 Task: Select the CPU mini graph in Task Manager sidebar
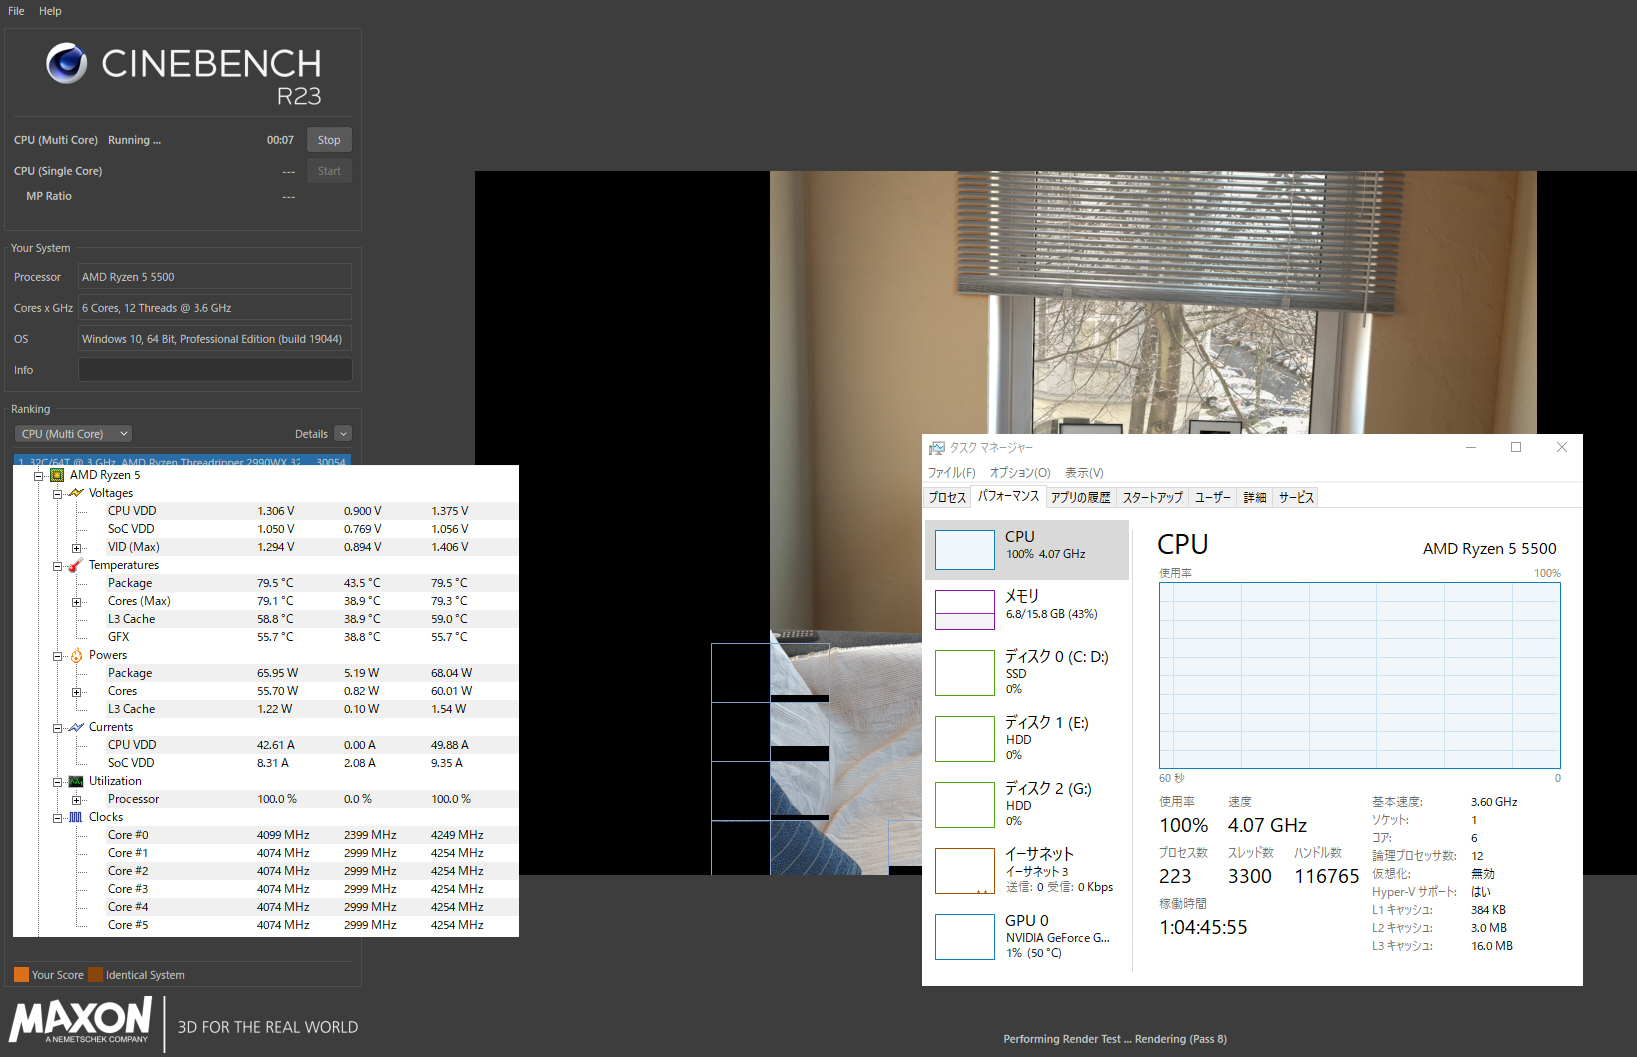pyautogui.click(x=964, y=550)
